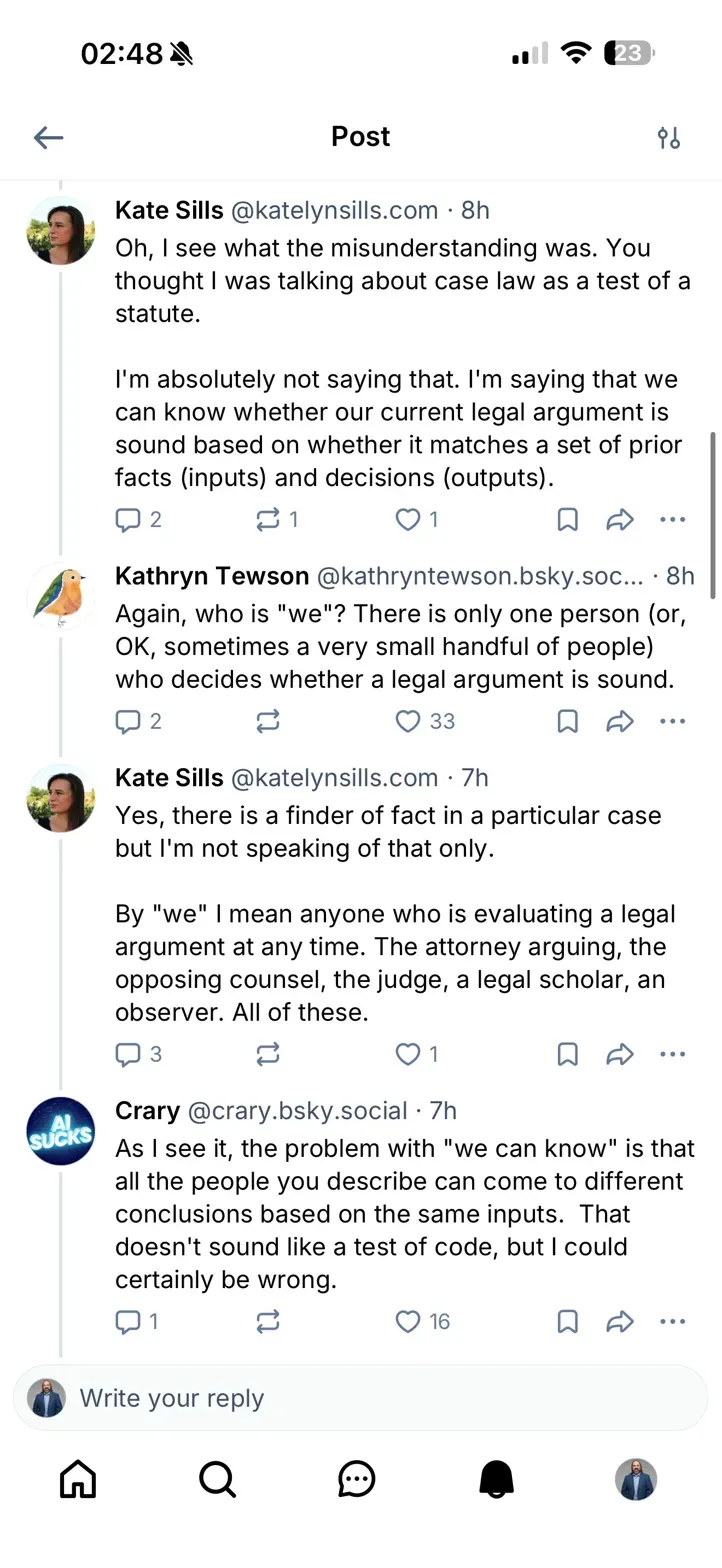The image size is (722, 1568).
Task: Share Crary's post using the share arrow
Action: click(620, 1321)
